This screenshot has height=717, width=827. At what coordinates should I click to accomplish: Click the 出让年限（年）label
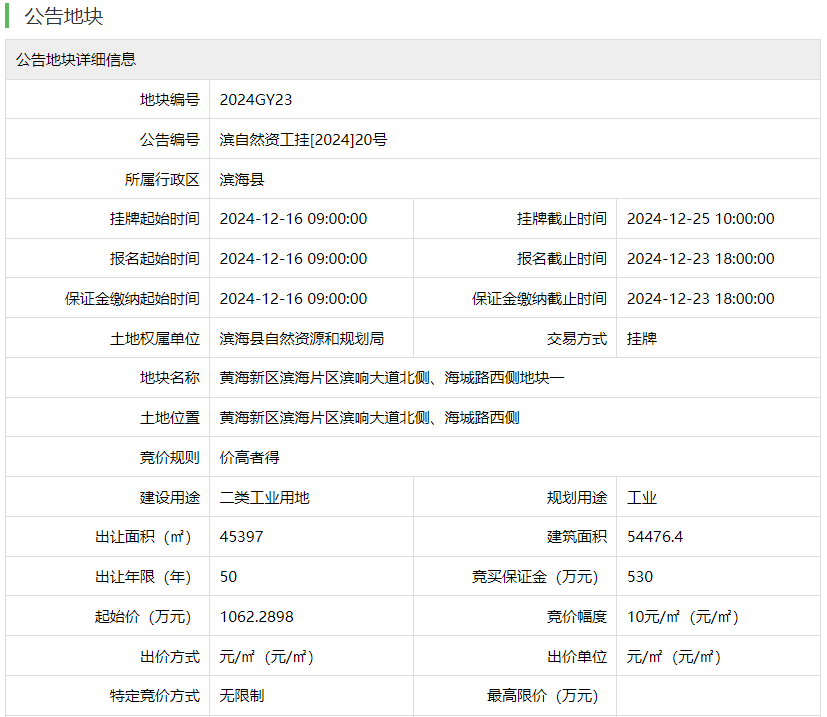144,577
